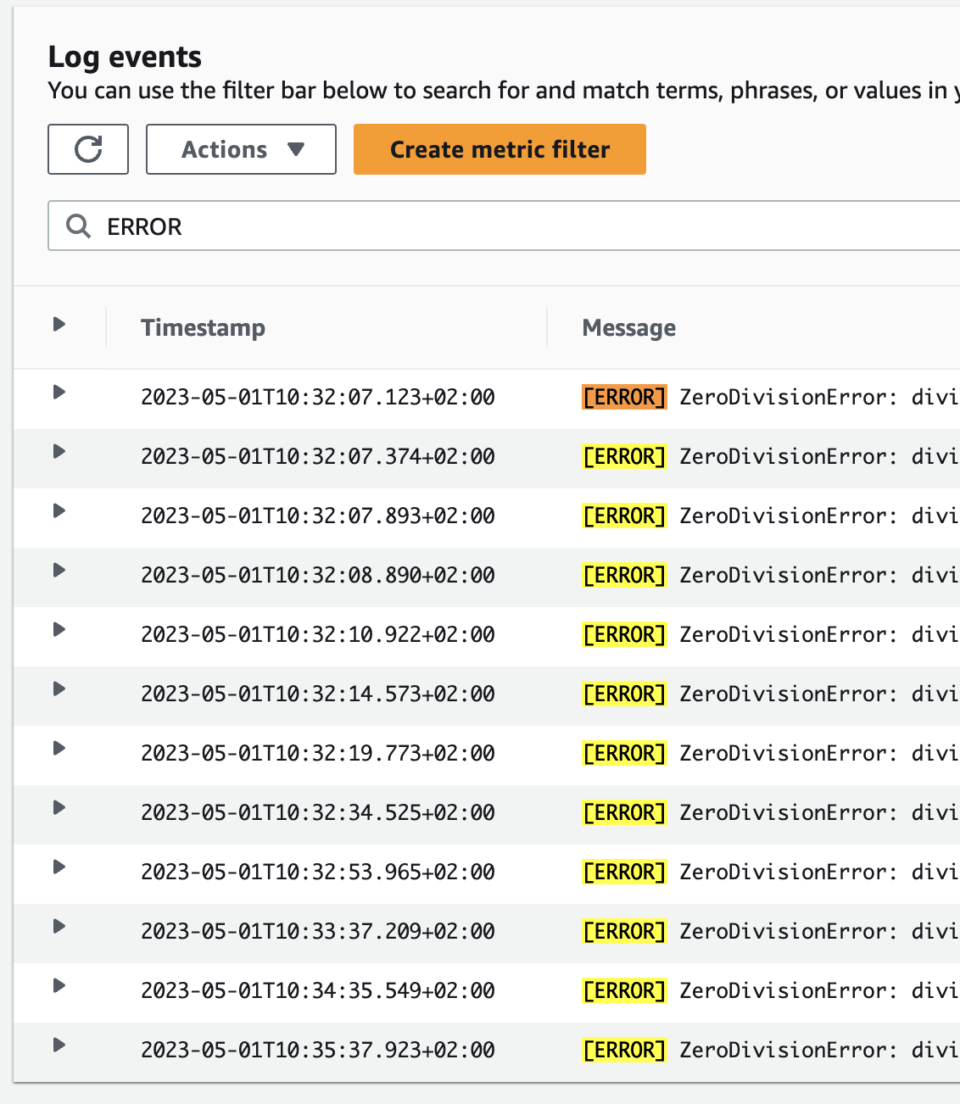Click the orange-highlighted [ERROR] message at 10:32:07.123
The width and height of the screenshot is (960, 1104).
(x=624, y=397)
